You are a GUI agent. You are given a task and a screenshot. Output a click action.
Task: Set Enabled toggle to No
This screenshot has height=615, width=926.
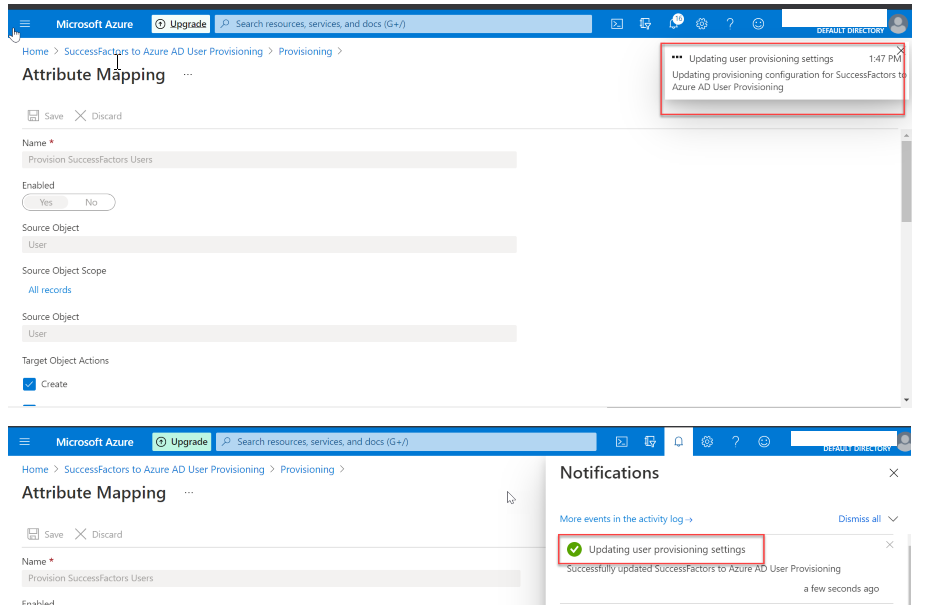point(91,202)
